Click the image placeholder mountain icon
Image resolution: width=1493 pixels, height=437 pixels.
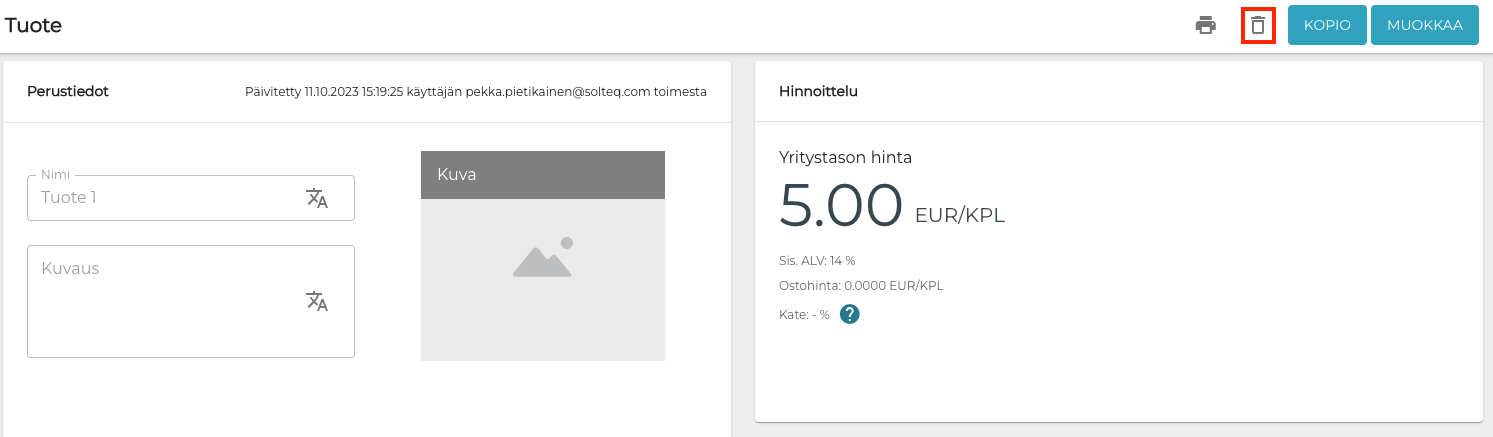point(543,258)
